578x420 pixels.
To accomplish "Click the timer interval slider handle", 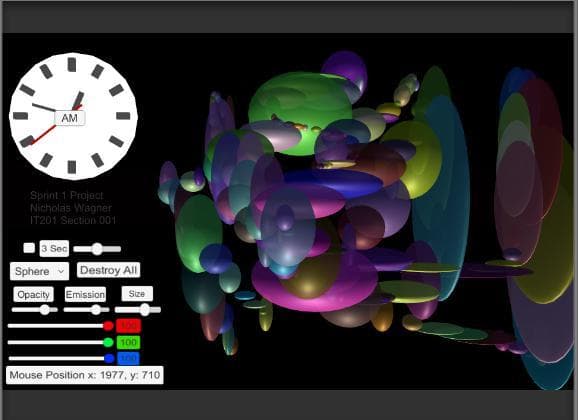I will click(97, 249).
